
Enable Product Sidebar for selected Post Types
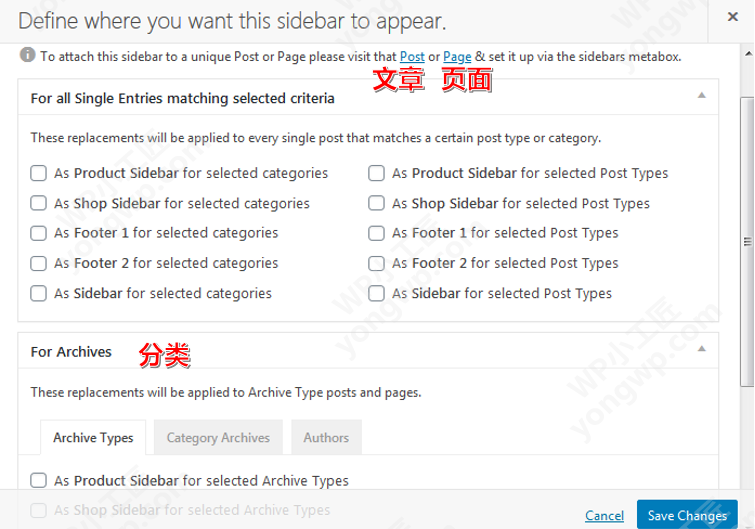pyautogui.click(x=377, y=173)
